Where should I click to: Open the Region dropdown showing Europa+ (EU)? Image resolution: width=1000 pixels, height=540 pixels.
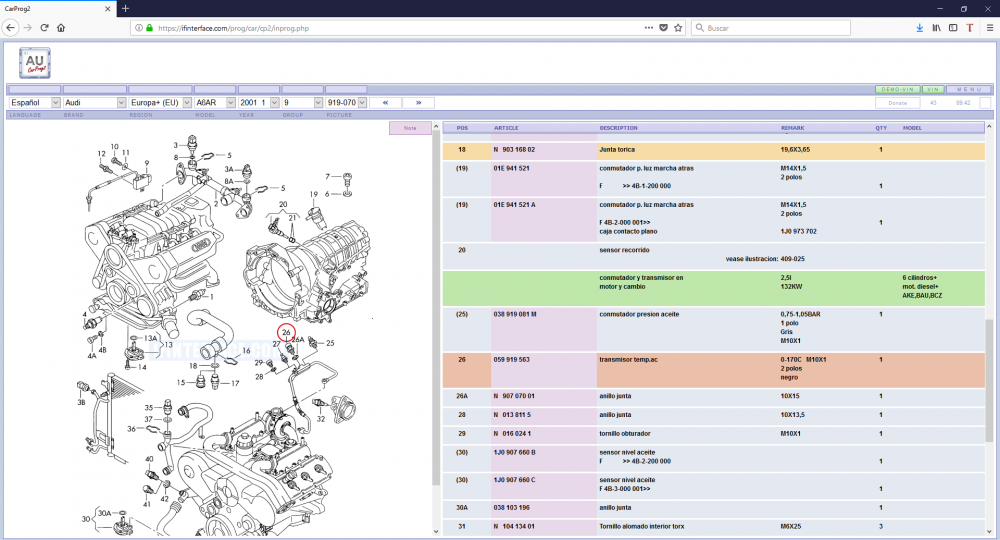[x=160, y=103]
